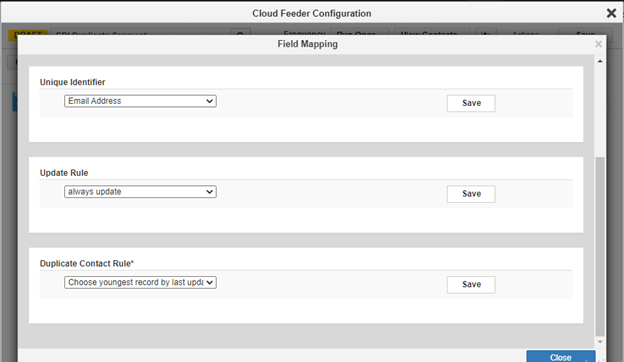Close the Cloud Feeder Configuration window
Viewport: 624px width, 362px height.
click(611, 13)
